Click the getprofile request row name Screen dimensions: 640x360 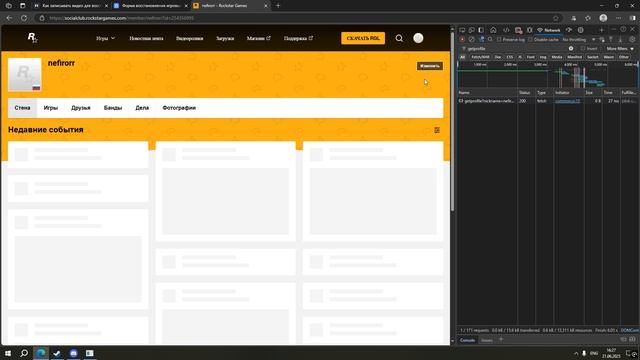[x=489, y=101]
